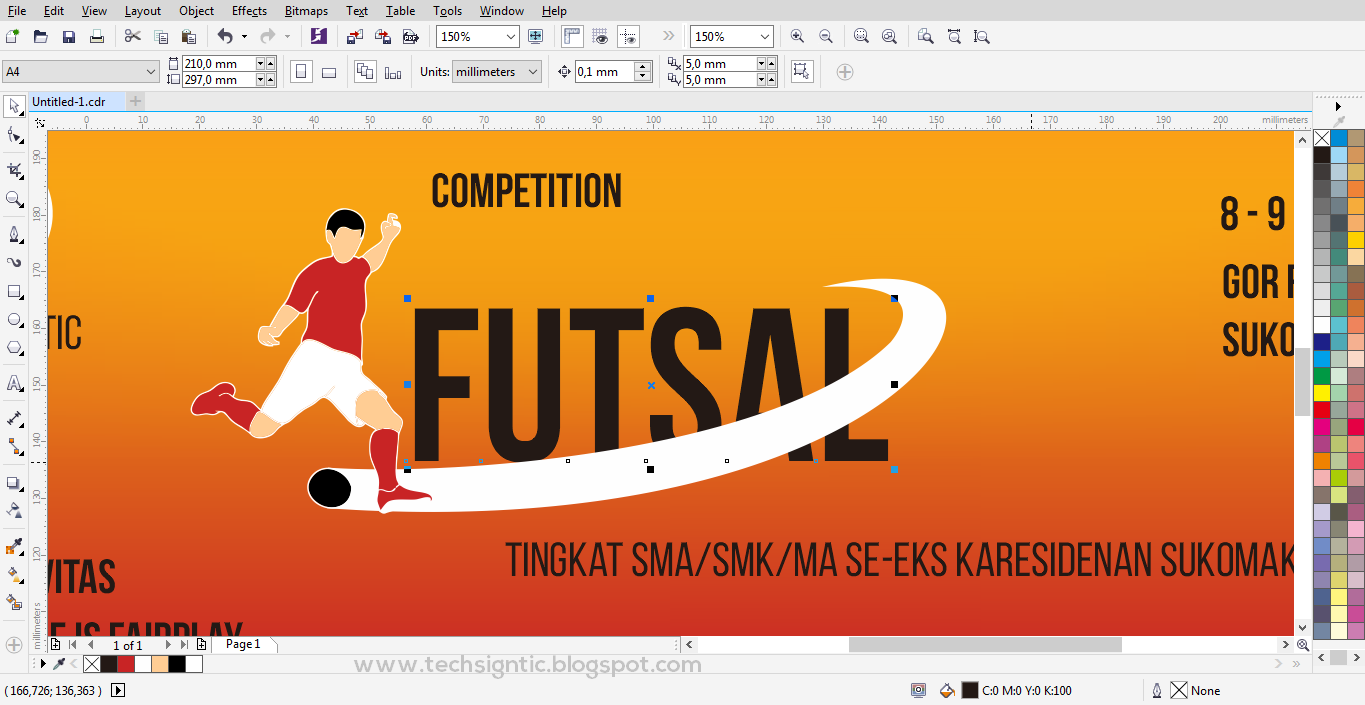This screenshot has height=705, width=1365.
Task: Select the Shape tool
Action: click(x=13, y=135)
